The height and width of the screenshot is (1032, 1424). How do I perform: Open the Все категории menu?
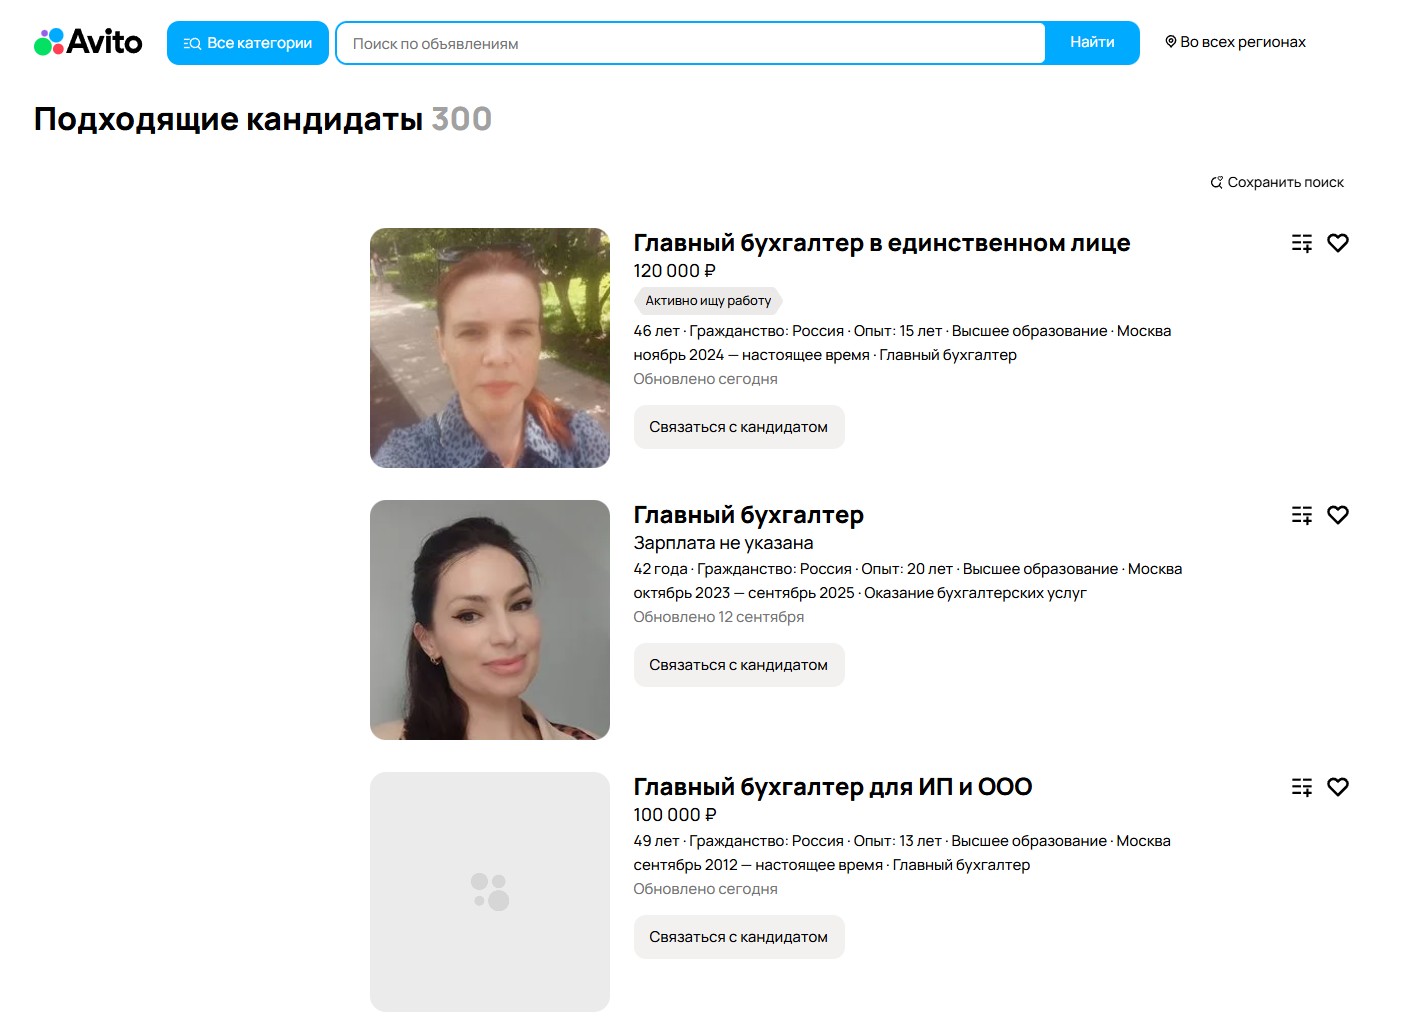click(x=248, y=43)
